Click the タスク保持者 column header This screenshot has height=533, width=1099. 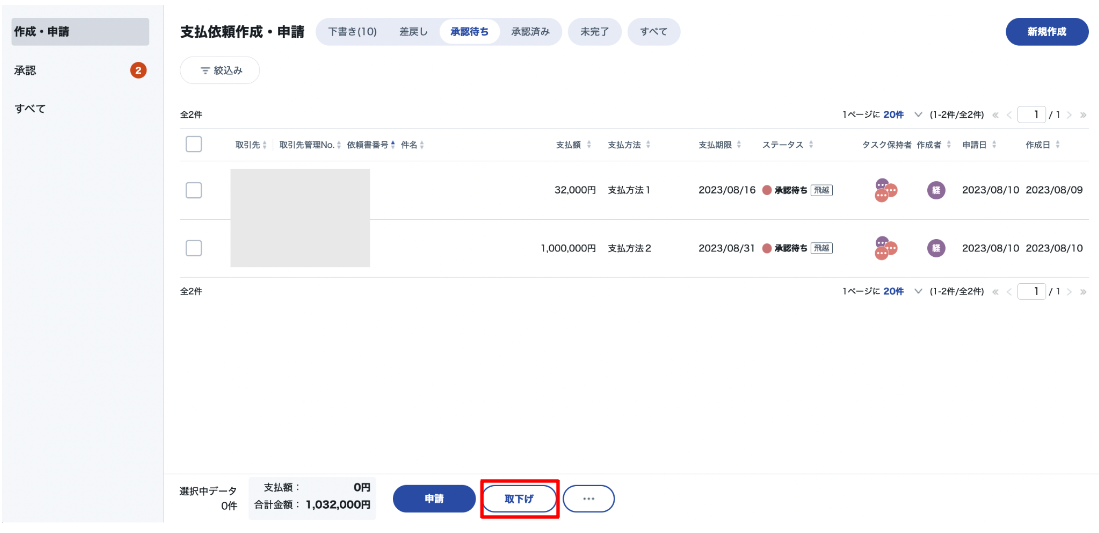click(x=887, y=145)
